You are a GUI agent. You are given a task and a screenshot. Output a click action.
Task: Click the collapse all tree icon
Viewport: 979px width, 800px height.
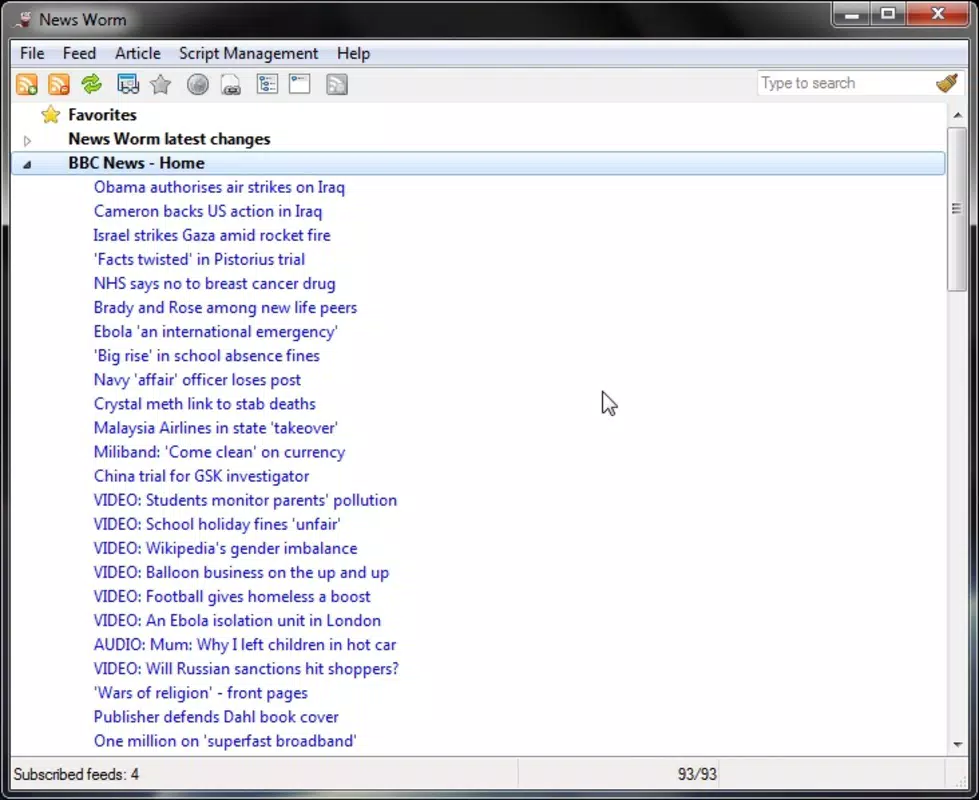point(300,84)
